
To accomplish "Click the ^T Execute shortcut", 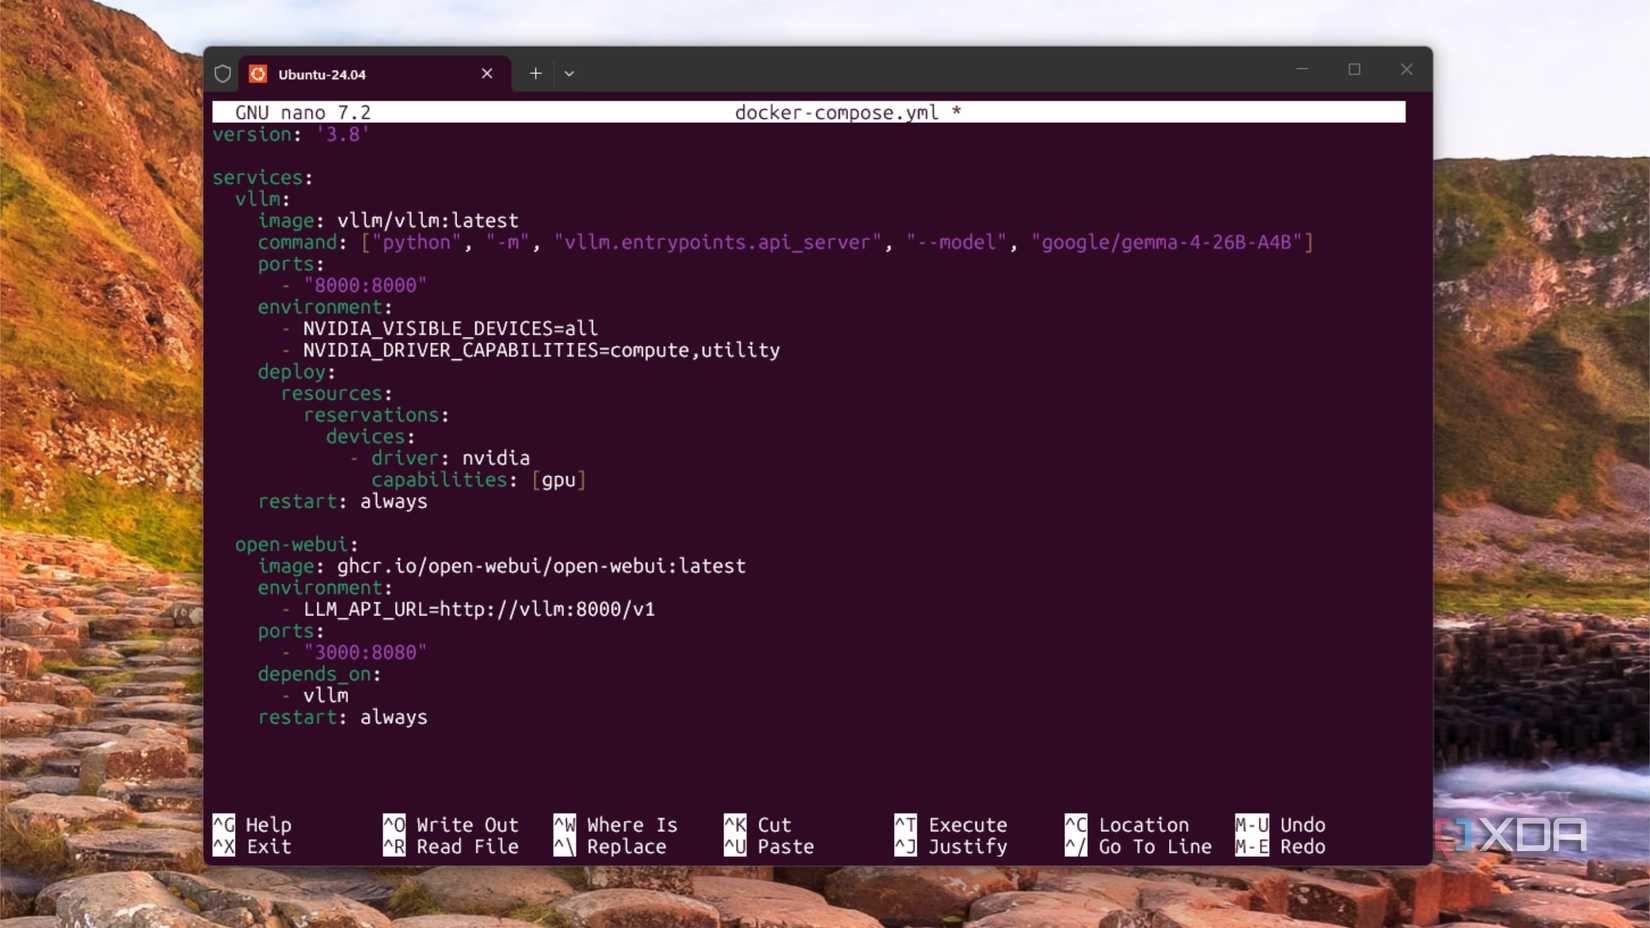I will pyautogui.click(x=951, y=825).
